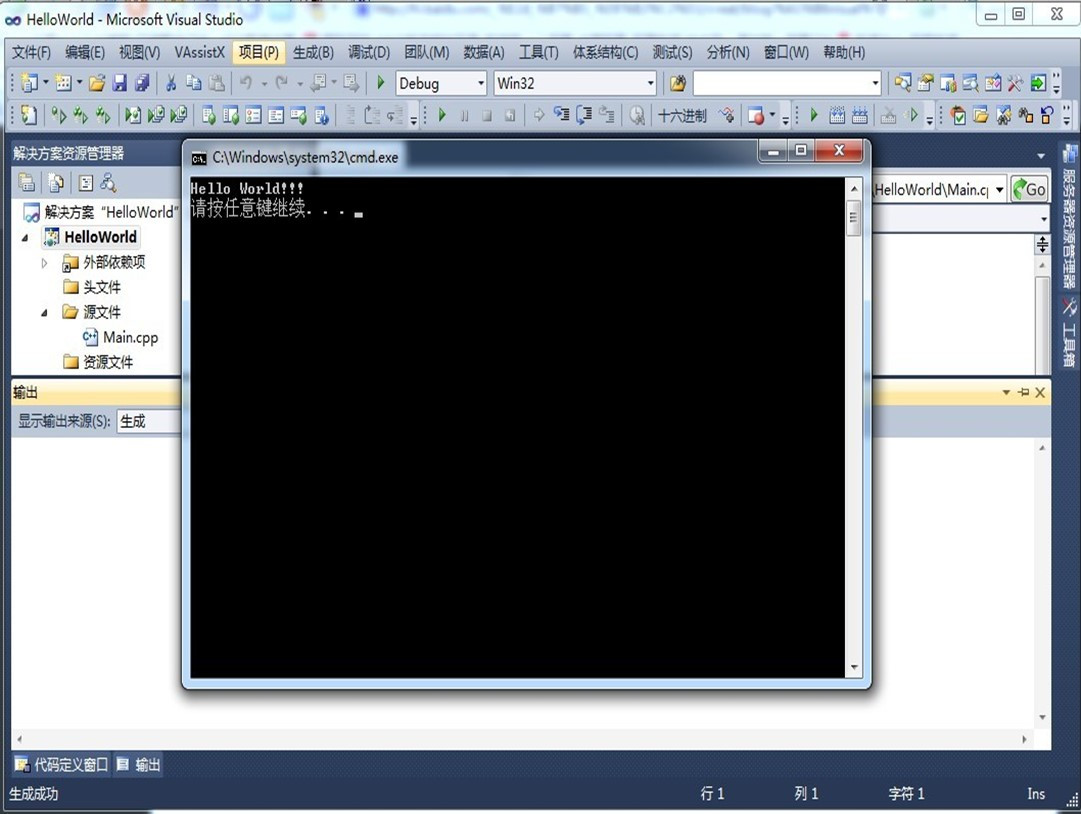Image resolution: width=1081 pixels, height=814 pixels.
Task: Click Solution Explorer's Properties icon
Action: pyautogui.click(x=26, y=183)
